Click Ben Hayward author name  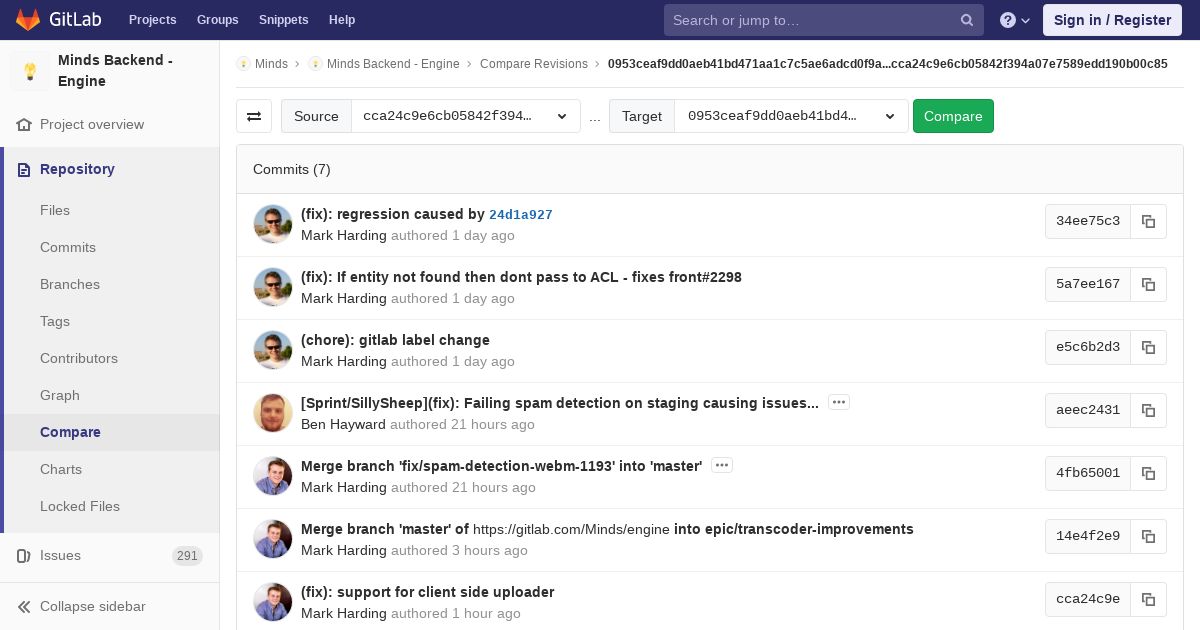coord(343,424)
